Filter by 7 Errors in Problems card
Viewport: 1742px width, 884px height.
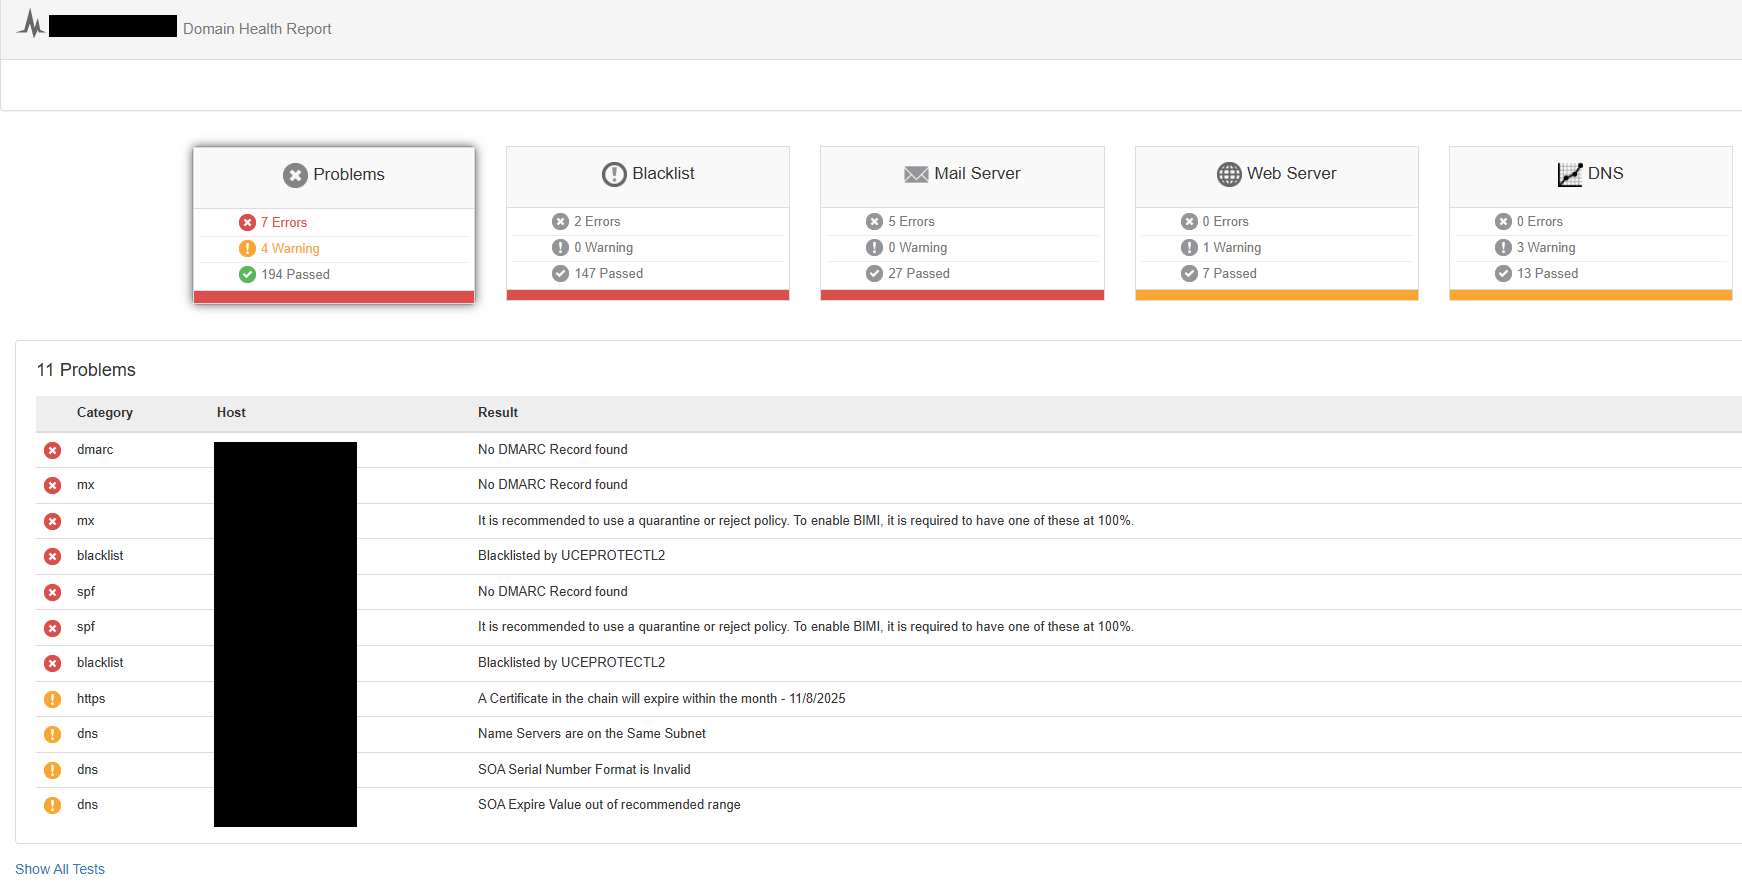pos(283,222)
